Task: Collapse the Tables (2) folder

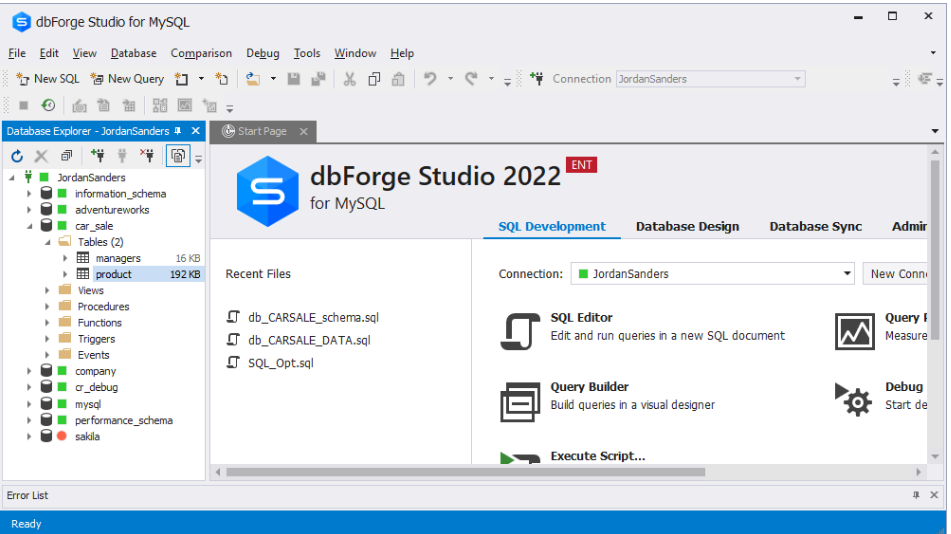Action: [x=47, y=242]
